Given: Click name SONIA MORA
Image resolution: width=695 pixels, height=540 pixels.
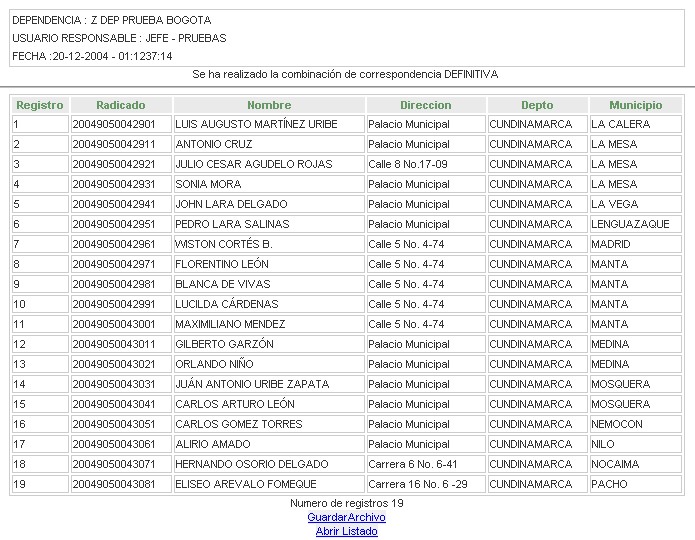Looking at the screenshot, I should pos(208,184).
